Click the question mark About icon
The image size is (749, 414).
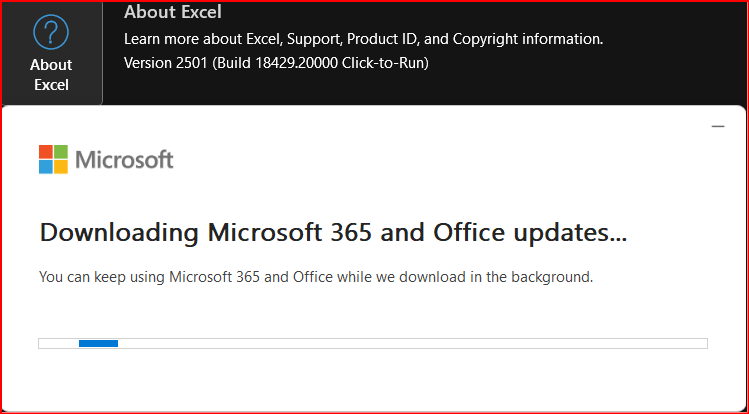(x=51, y=32)
